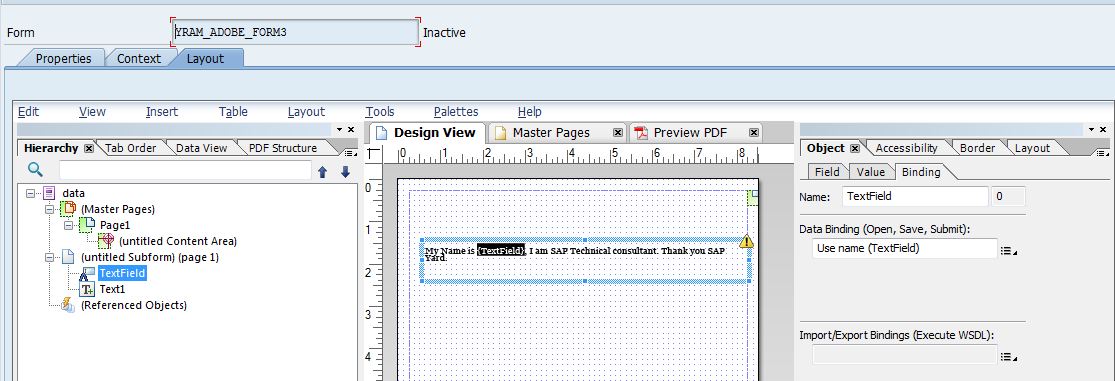Viewport: 1115px width, 381px height.
Task: Close the Master Pages tab
Action: [617, 133]
